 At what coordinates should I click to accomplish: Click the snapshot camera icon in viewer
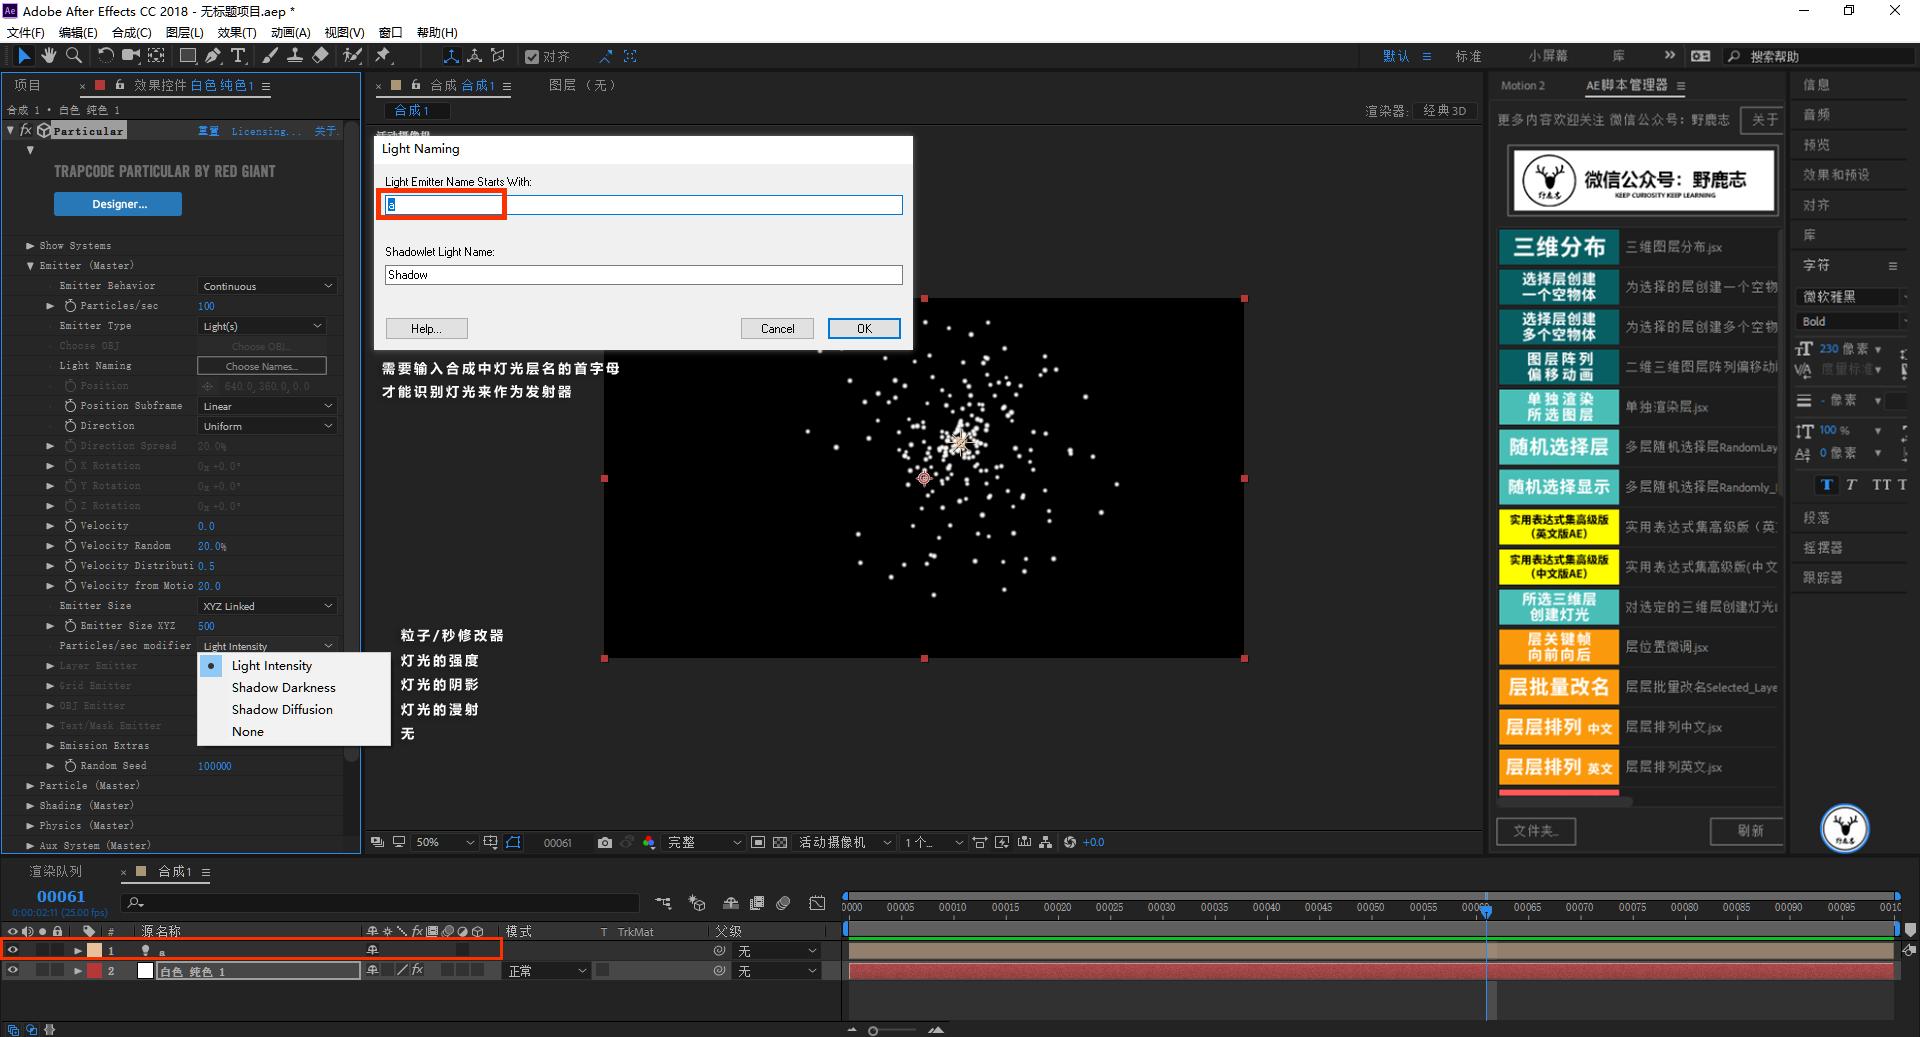point(605,843)
